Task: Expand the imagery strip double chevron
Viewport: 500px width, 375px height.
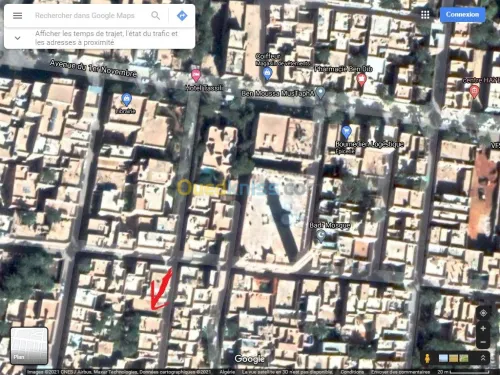Action: click(483, 358)
